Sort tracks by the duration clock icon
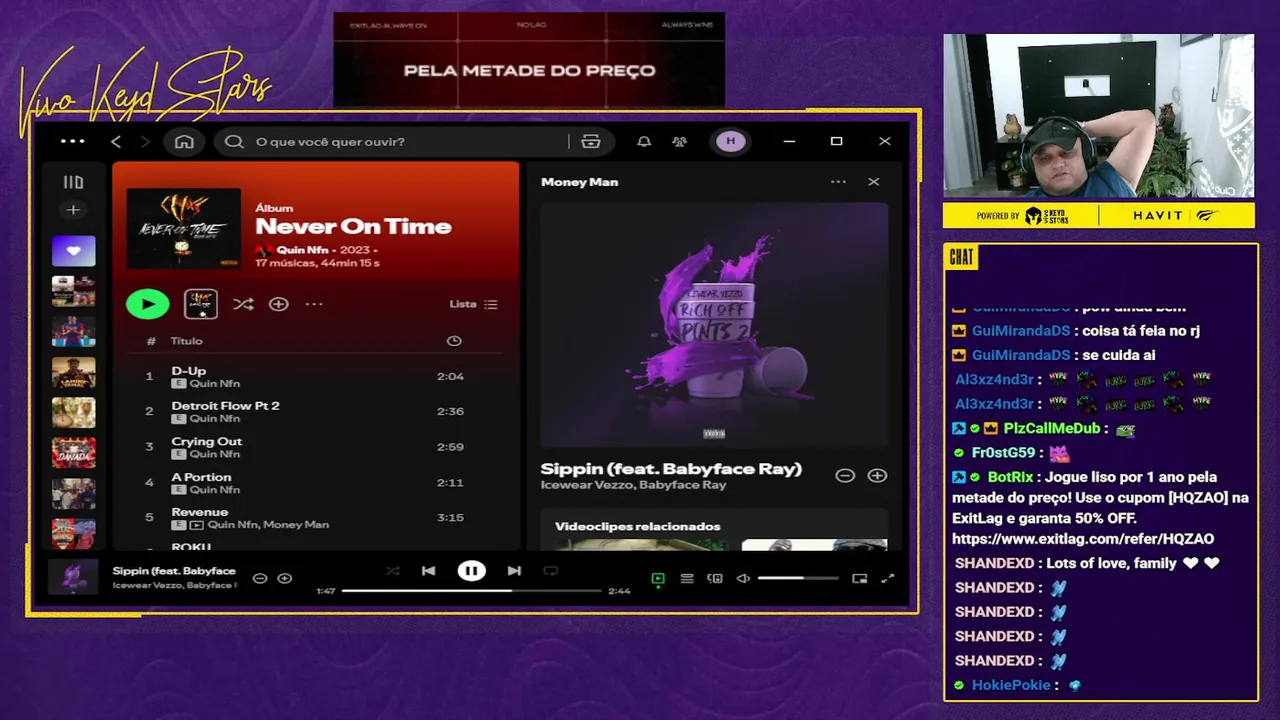The image size is (1280, 720). click(454, 341)
